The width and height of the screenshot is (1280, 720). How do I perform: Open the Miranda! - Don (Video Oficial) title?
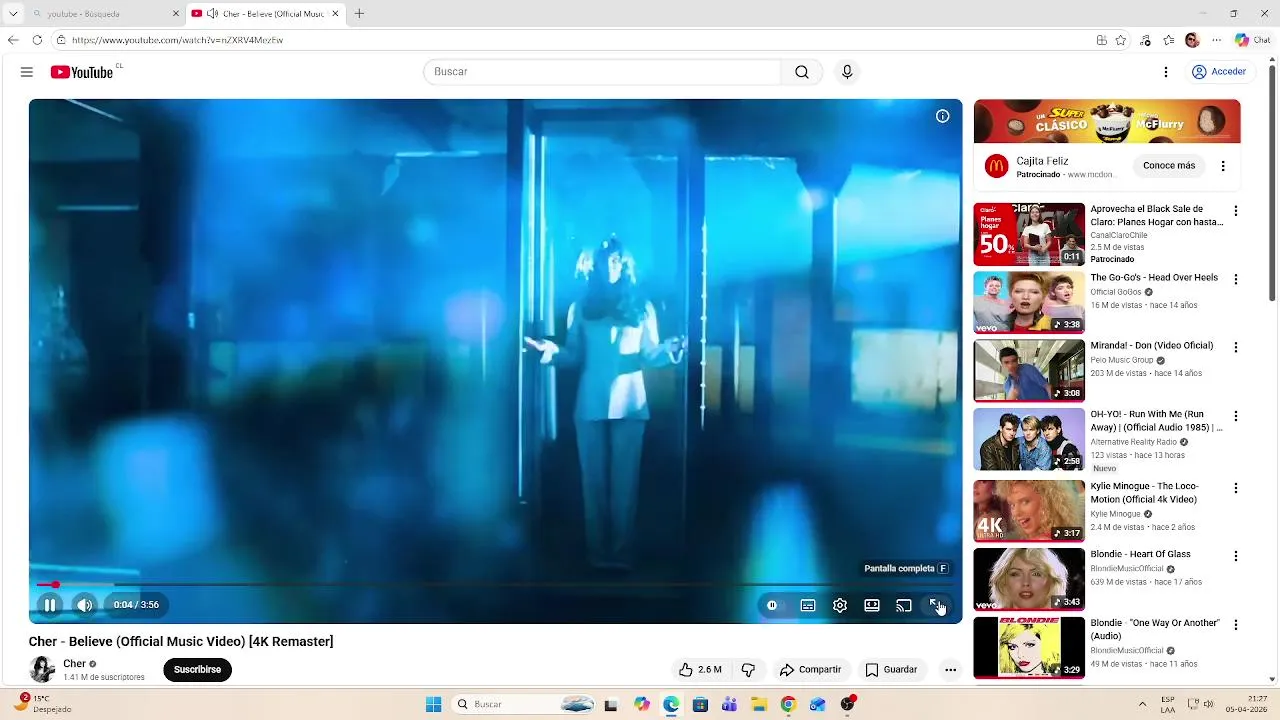coord(1152,345)
